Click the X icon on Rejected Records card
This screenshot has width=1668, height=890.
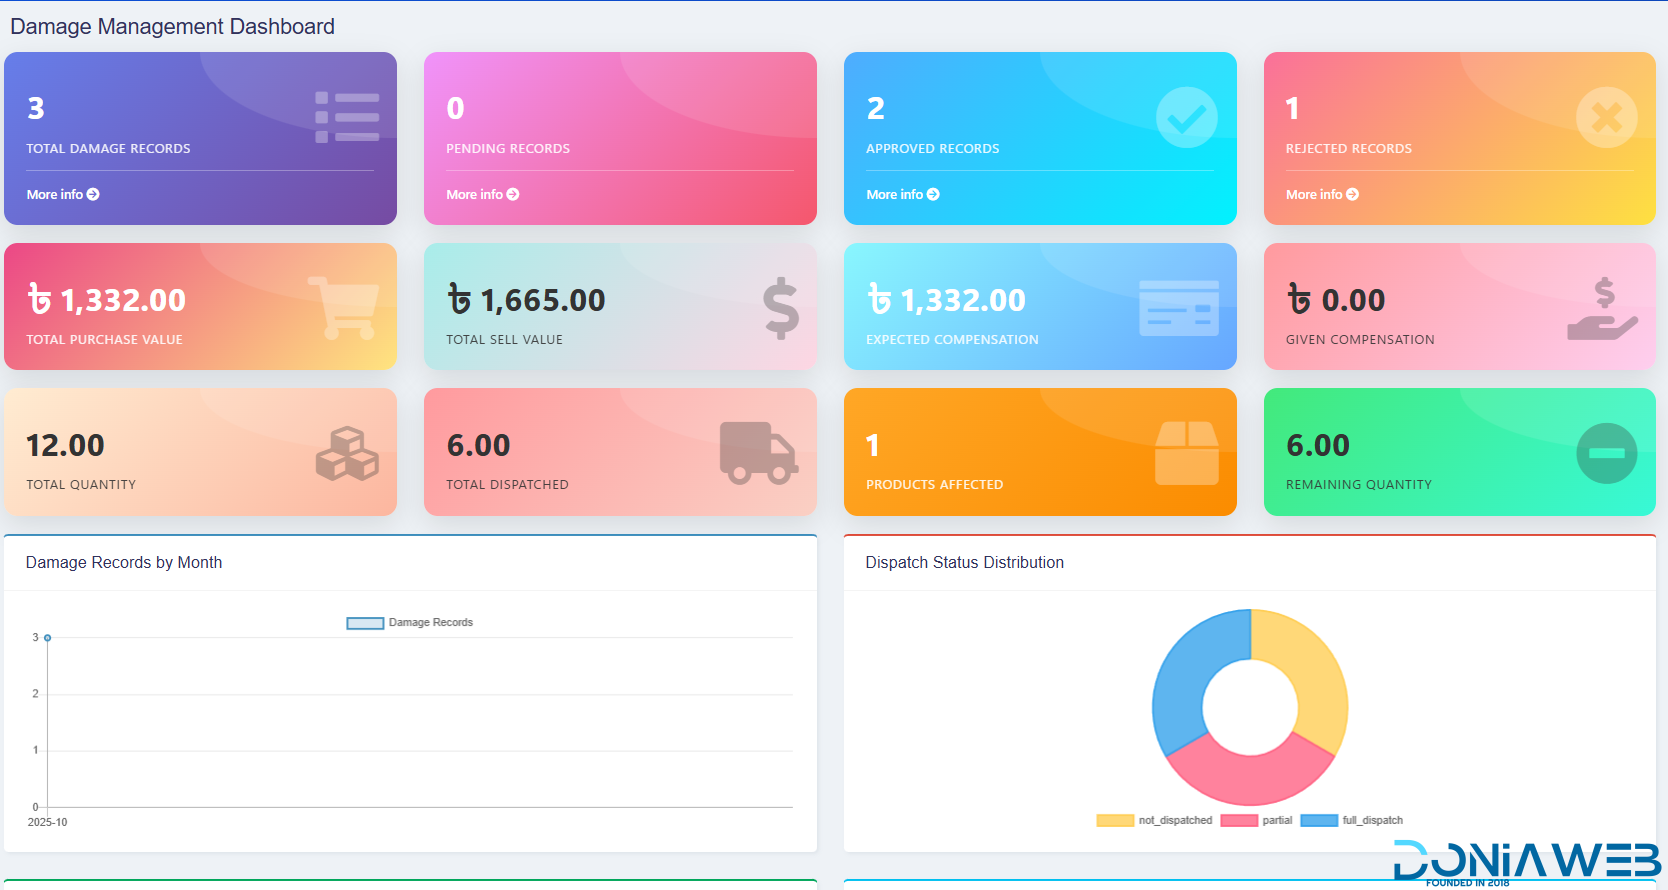click(x=1606, y=118)
